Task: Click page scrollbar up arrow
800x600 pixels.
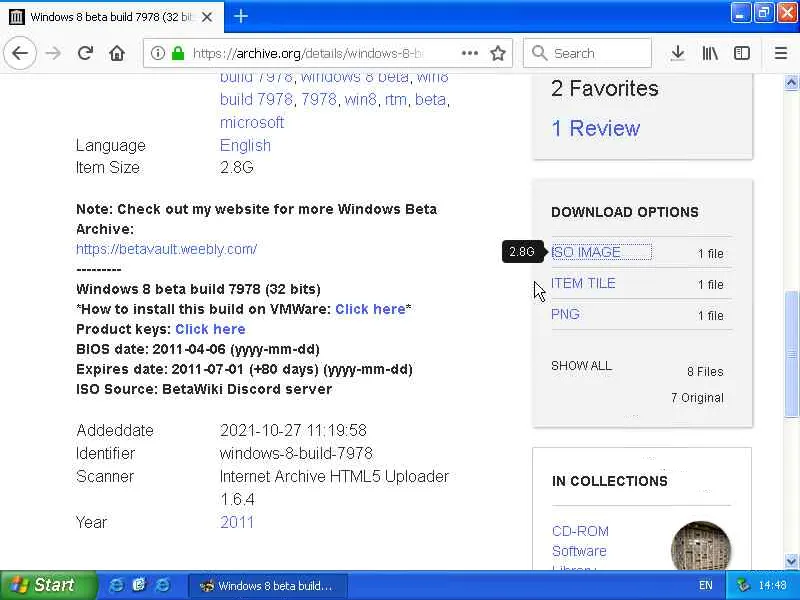Action: pyautogui.click(x=791, y=82)
